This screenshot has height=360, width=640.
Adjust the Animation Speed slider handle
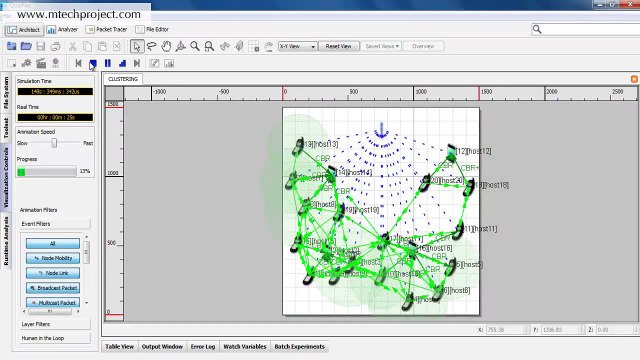pos(54,143)
